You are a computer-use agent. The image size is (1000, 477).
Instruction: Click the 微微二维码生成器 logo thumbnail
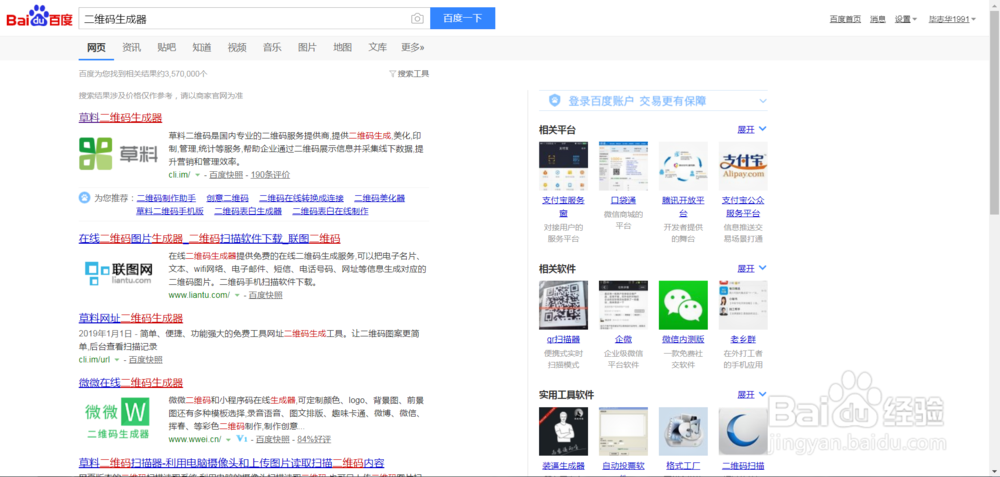(118, 419)
